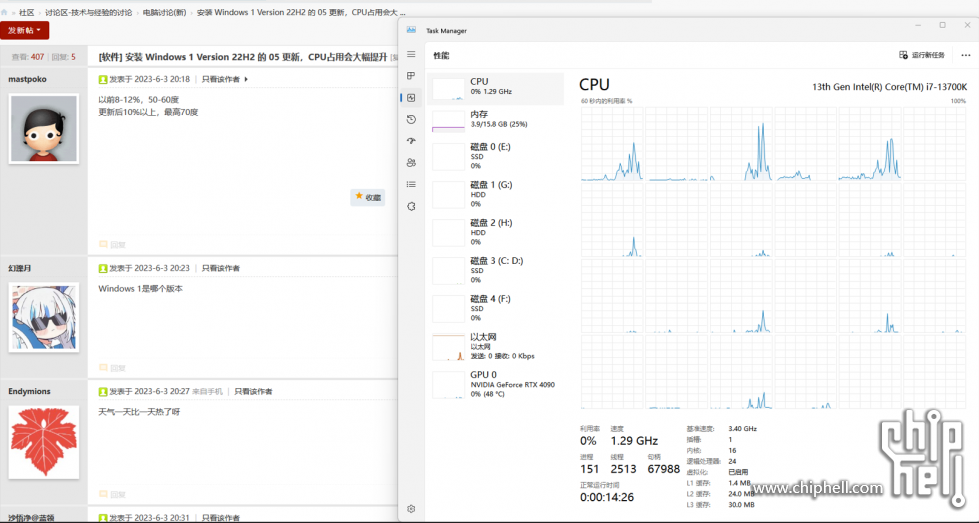This screenshot has height=523, width=979.
Task: Click the 回复 reply link under 幻想月's post
Action: coord(114,368)
